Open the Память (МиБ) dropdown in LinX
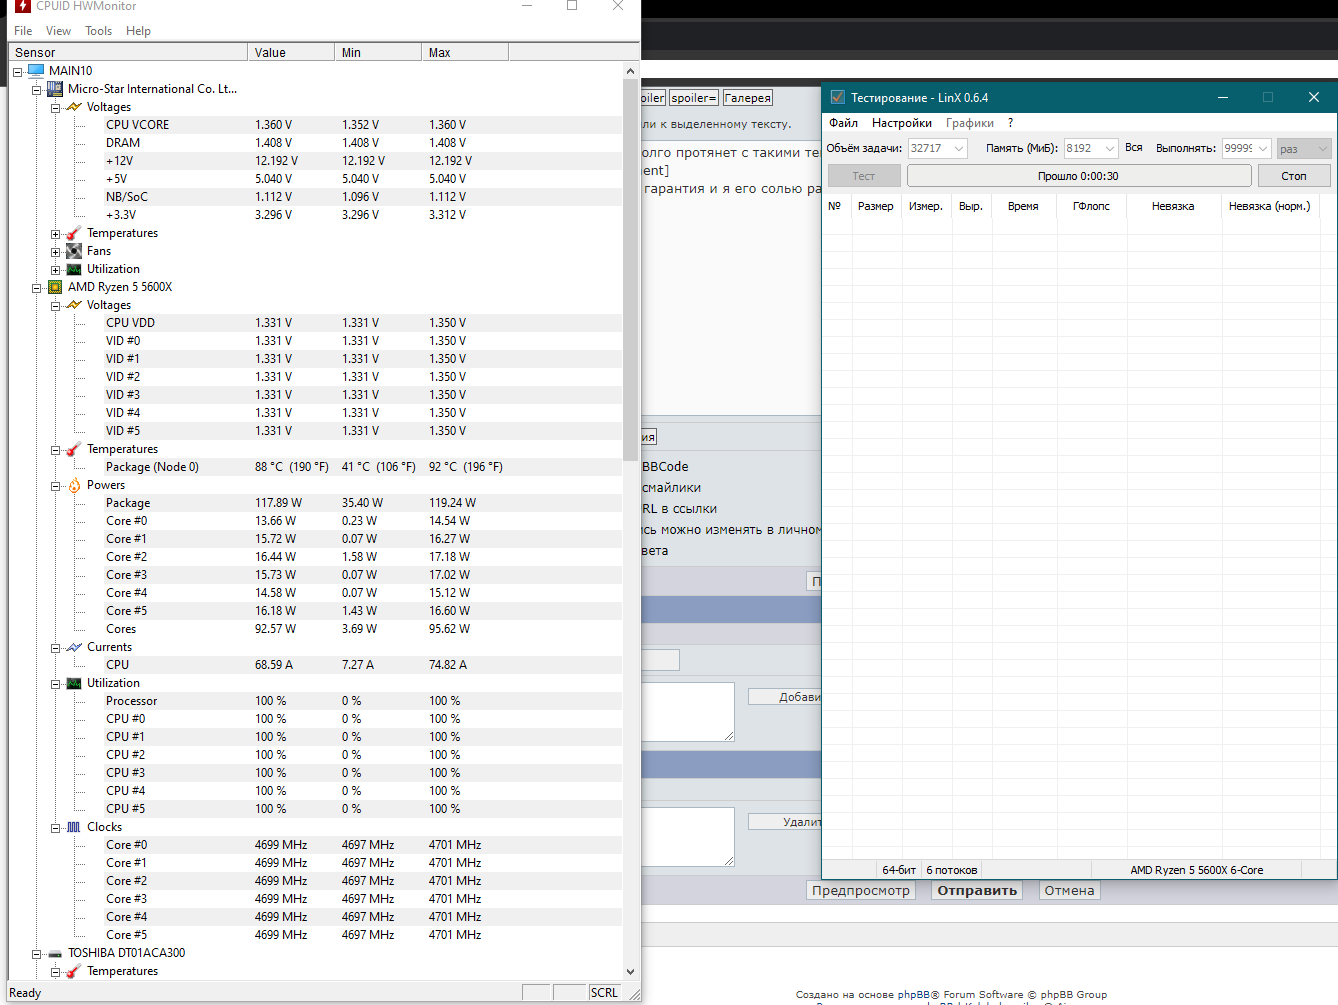This screenshot has width=1338, height=1005. pos(1109,148)
